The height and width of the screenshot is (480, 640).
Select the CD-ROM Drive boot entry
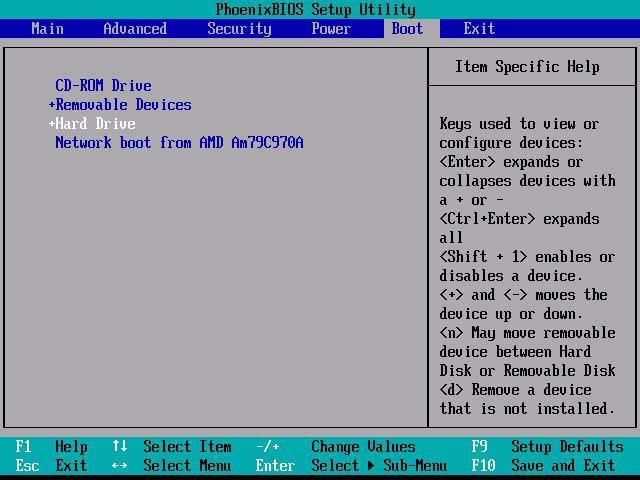103,85
